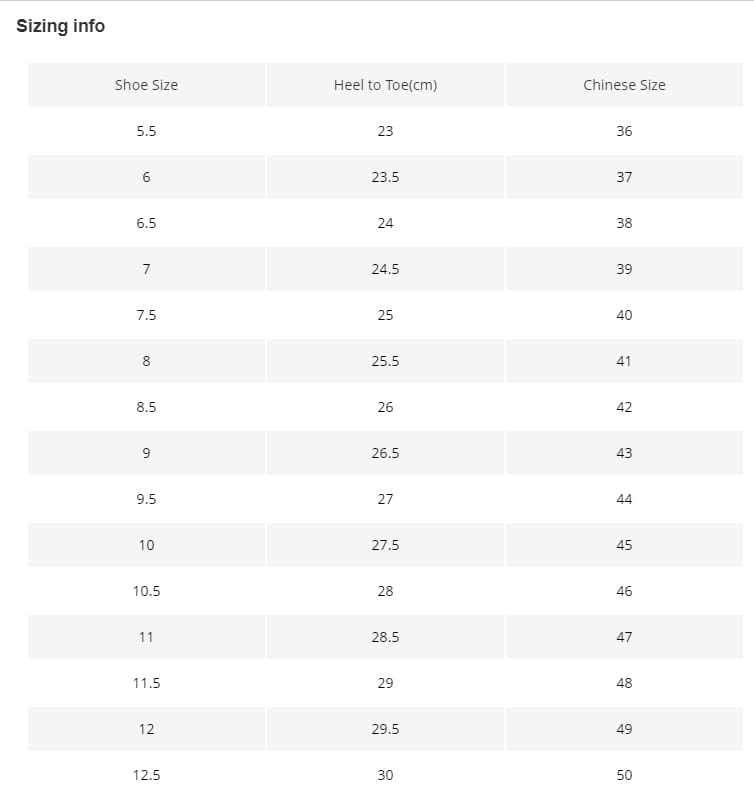This screenshot has height=798, width=754.
Task: Click shoe size 11.5 cell
Action: pyautogui.click(x=147, y=683)
